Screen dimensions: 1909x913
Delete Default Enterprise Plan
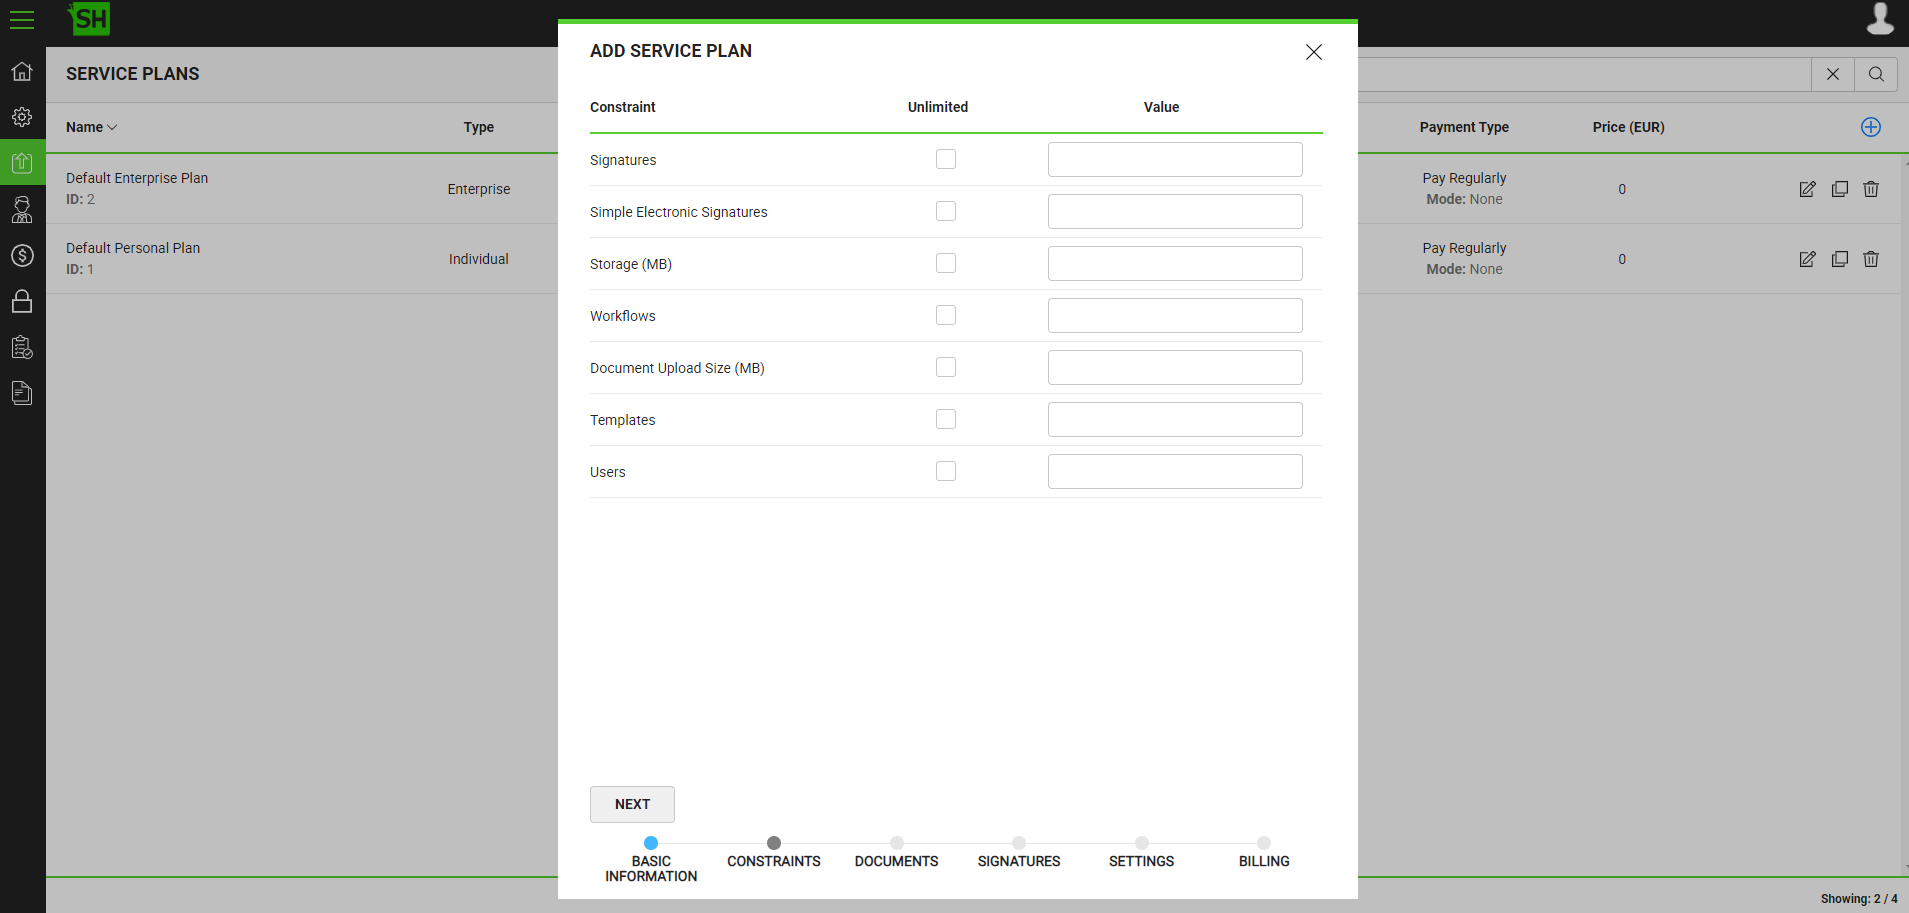pyautogui.click(x=1871, y=189)
